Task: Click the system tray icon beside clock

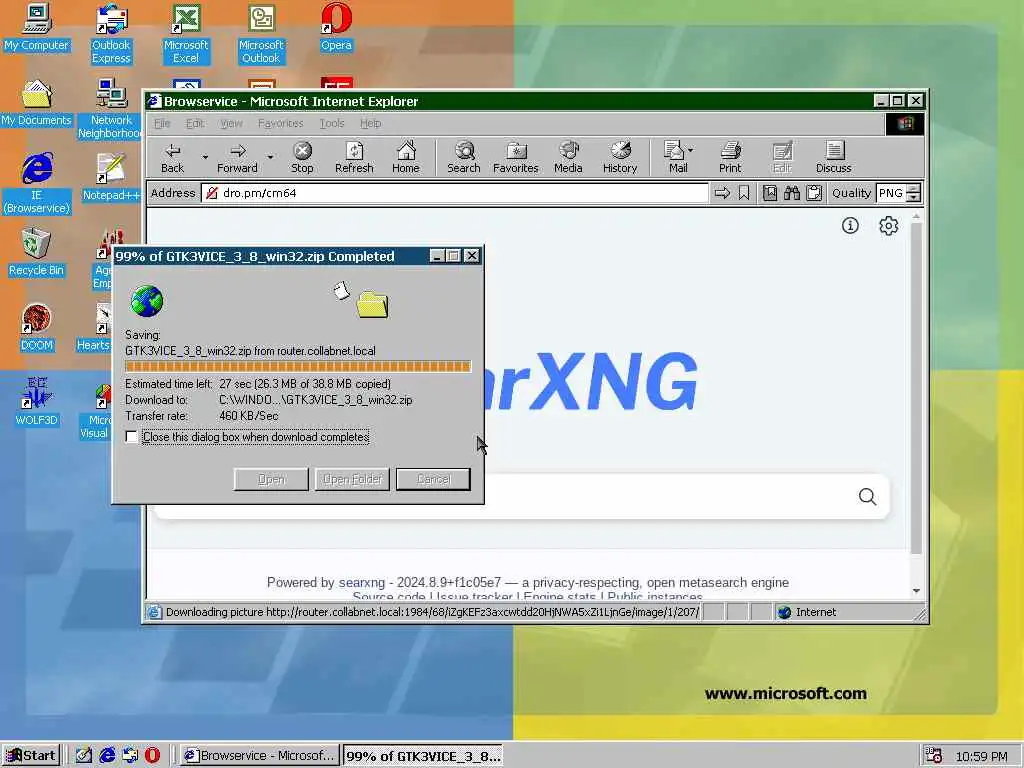Action: pos(934,756)
